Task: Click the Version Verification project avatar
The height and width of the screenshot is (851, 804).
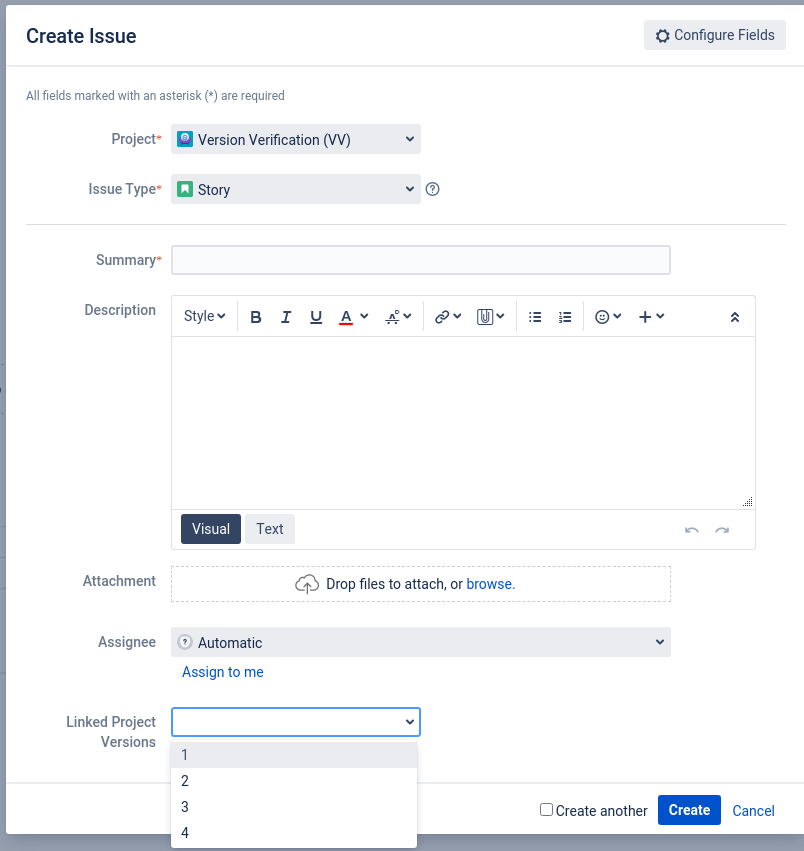Action: 185,139
